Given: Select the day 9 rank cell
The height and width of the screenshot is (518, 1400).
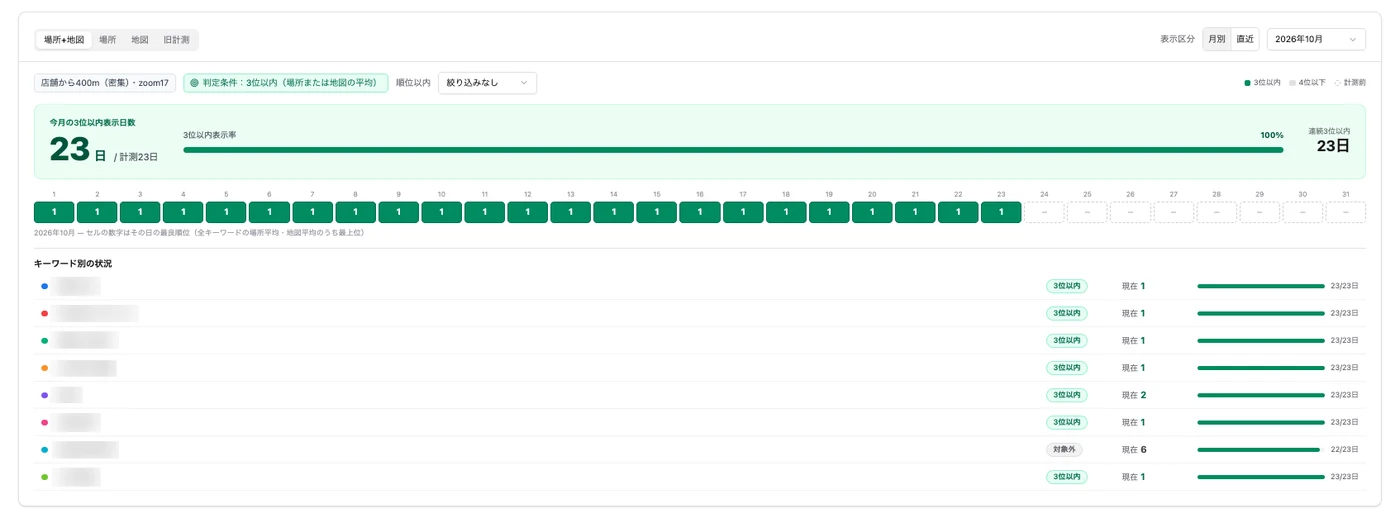Looking at the screenshot, I should pyautogui.click(x=398, y=212).
